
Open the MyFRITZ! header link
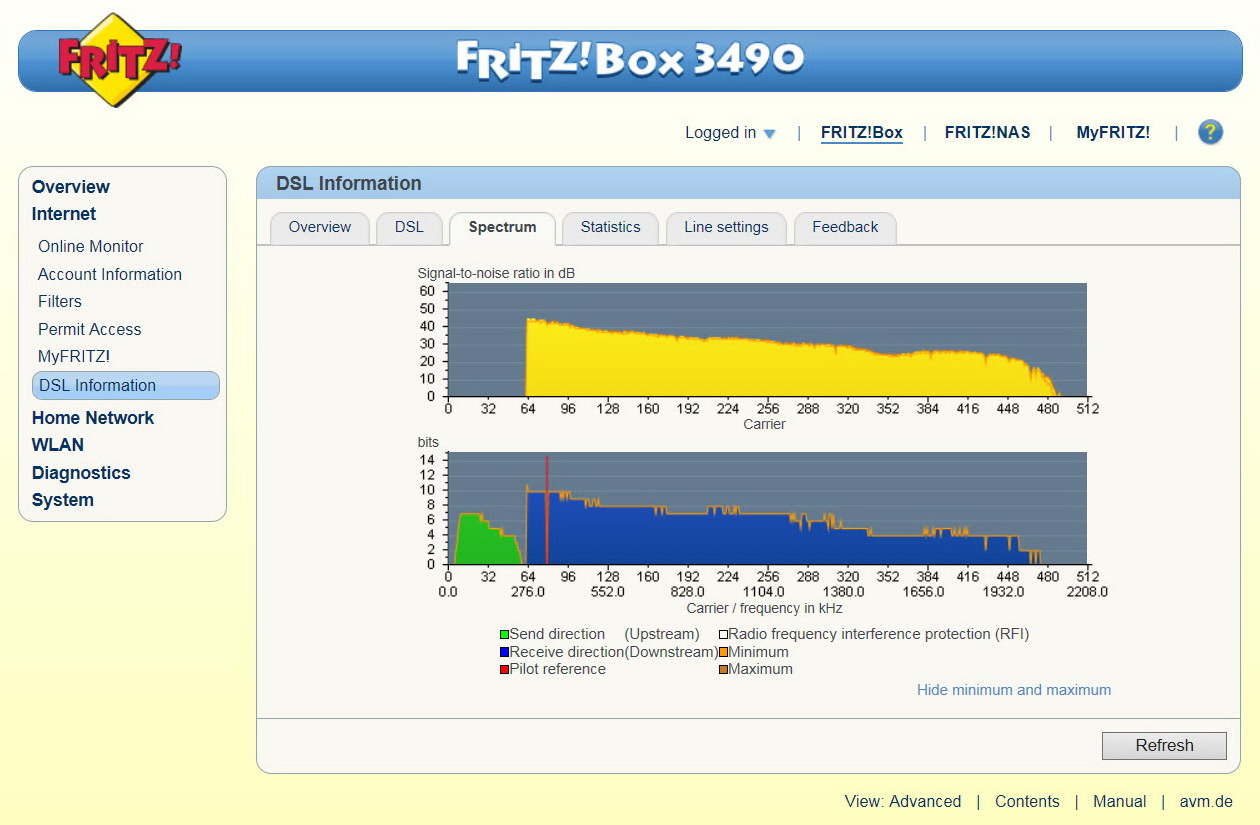click(x=1113, y=132)
